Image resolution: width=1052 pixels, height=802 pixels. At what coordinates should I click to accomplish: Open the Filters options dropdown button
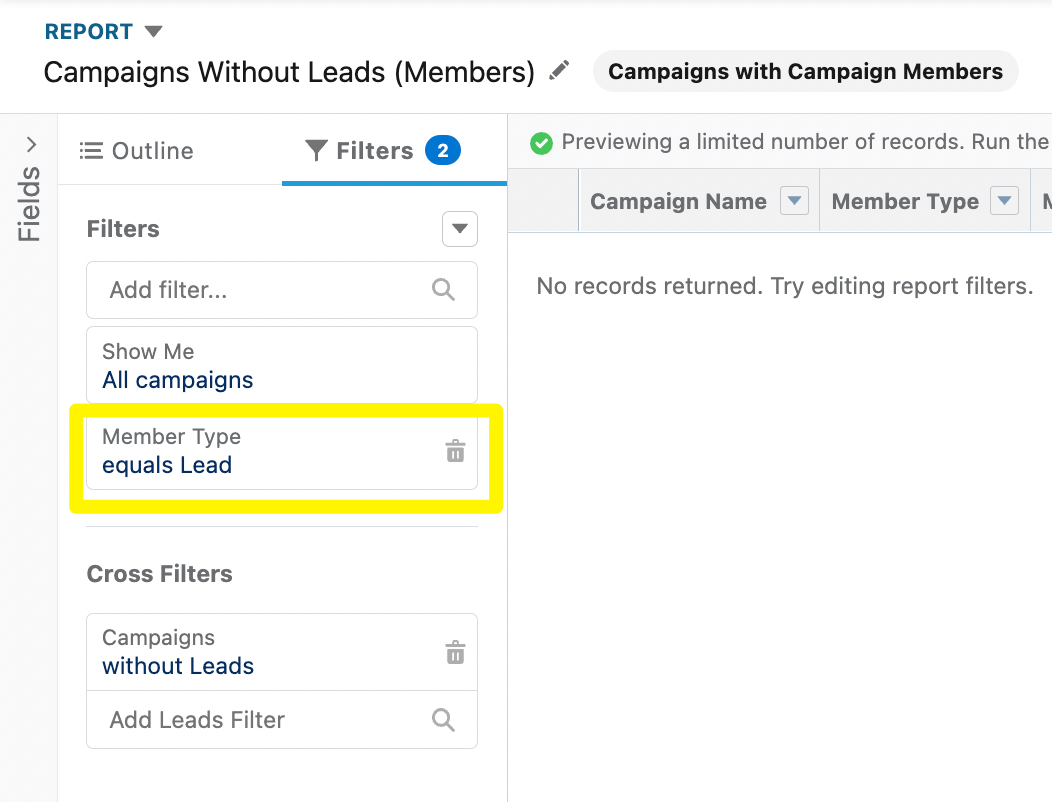[460, 229]
